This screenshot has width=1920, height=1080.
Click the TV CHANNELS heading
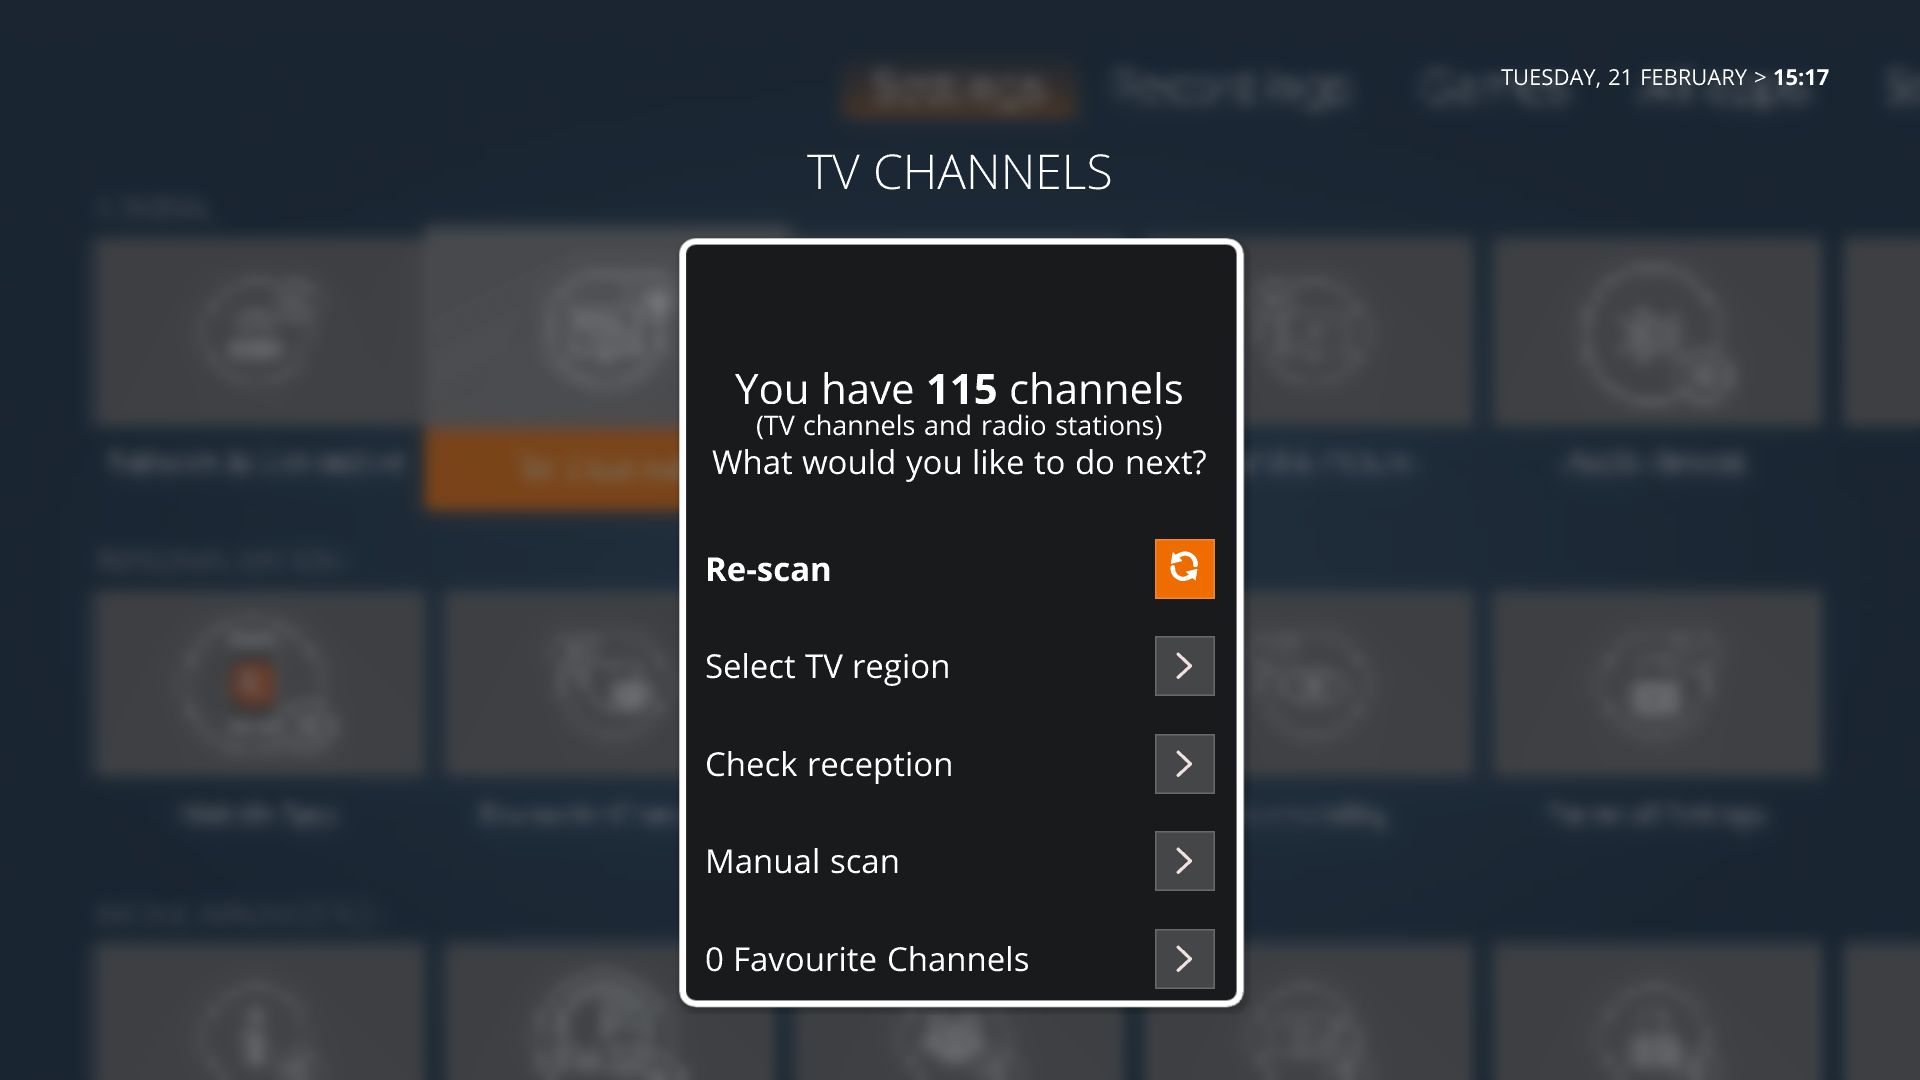(x=959, y=173)
